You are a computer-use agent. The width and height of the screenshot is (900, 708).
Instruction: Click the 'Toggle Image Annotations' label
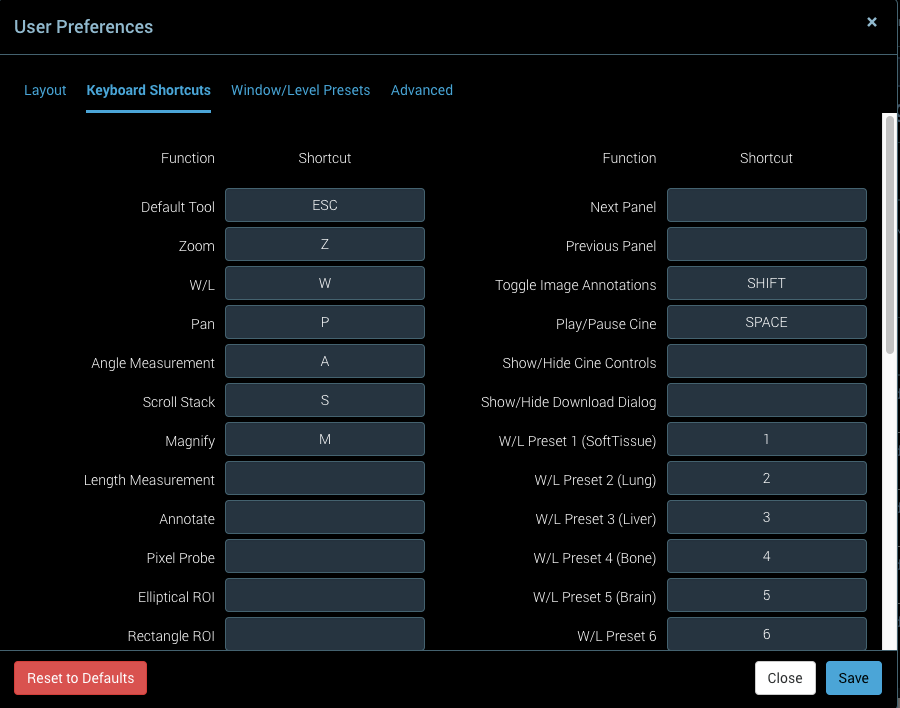[576, 285]
